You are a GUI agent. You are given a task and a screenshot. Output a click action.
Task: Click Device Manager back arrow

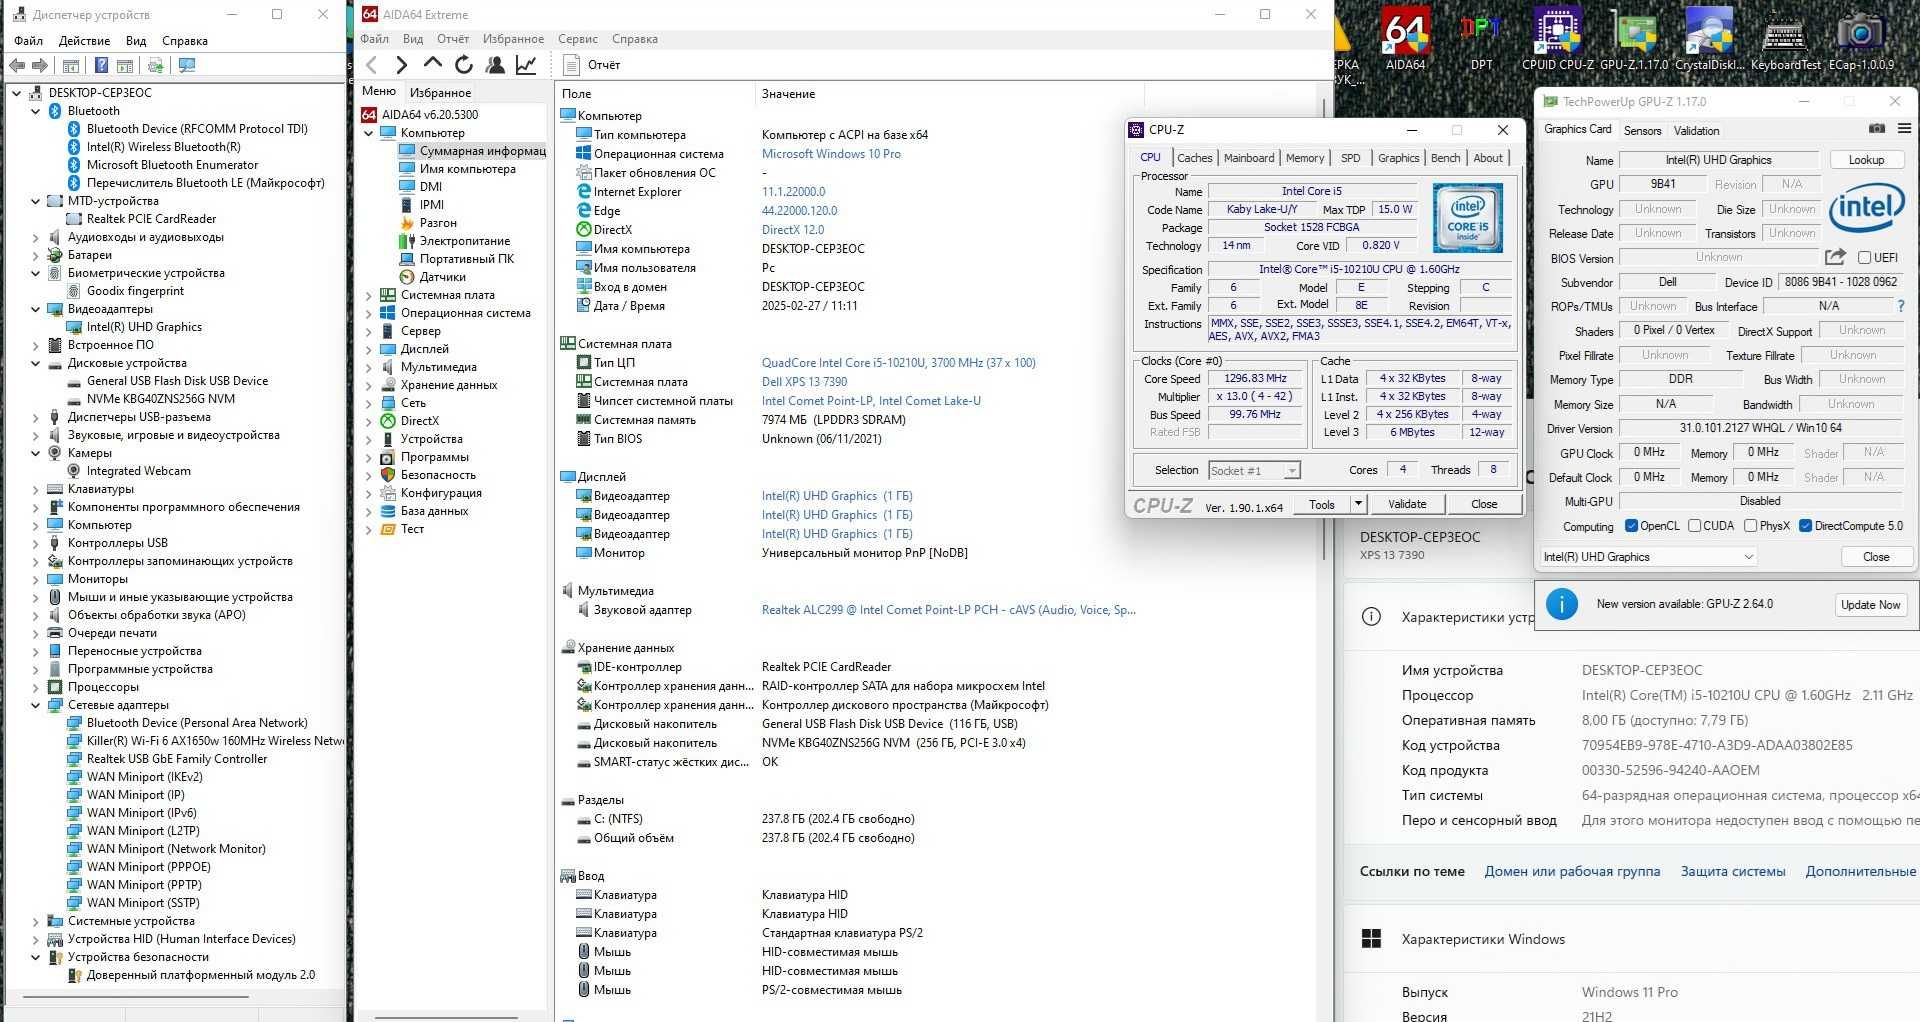click(17, 66)
